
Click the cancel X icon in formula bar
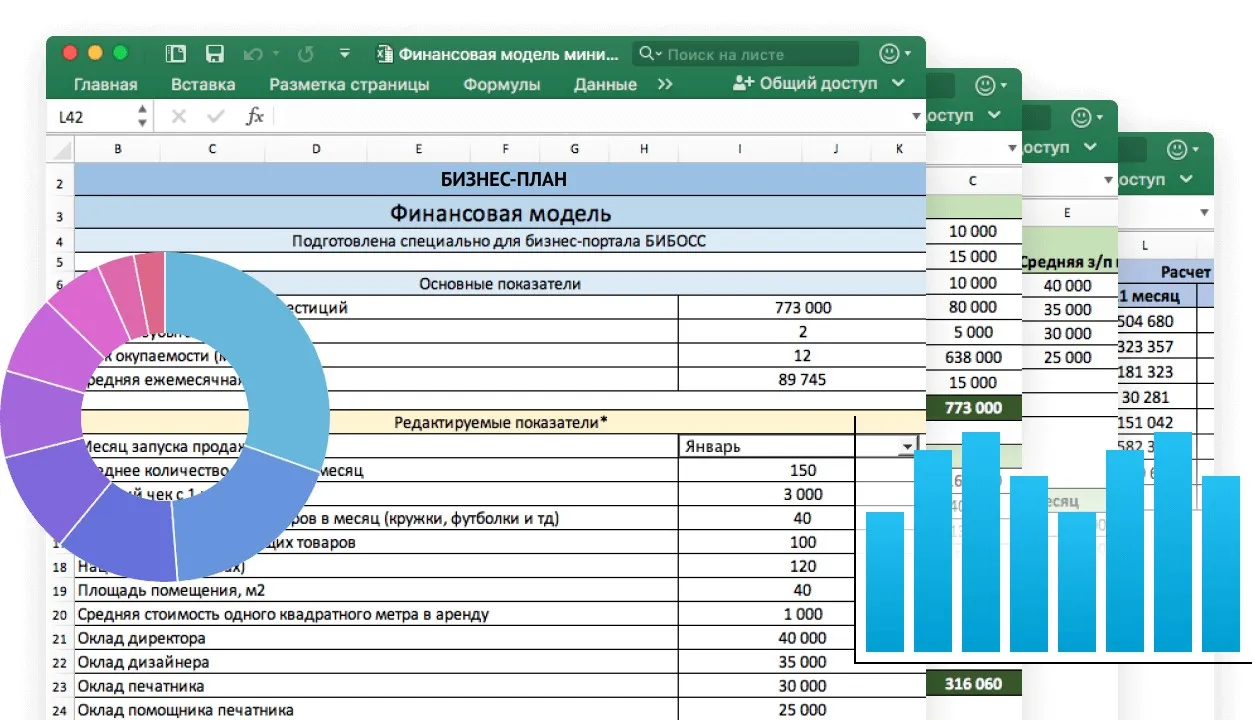(x=179, y=116)
